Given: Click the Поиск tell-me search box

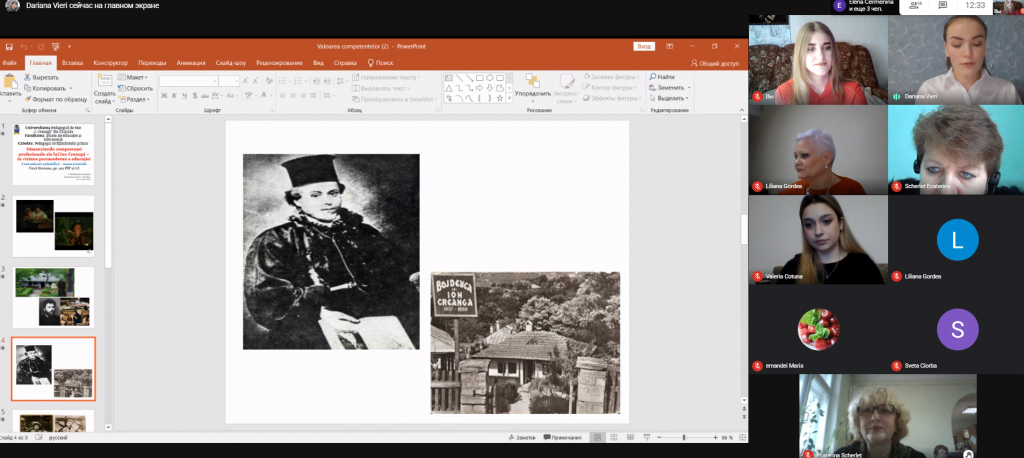Looking at the screenshot, I should [x=380, y=63].
